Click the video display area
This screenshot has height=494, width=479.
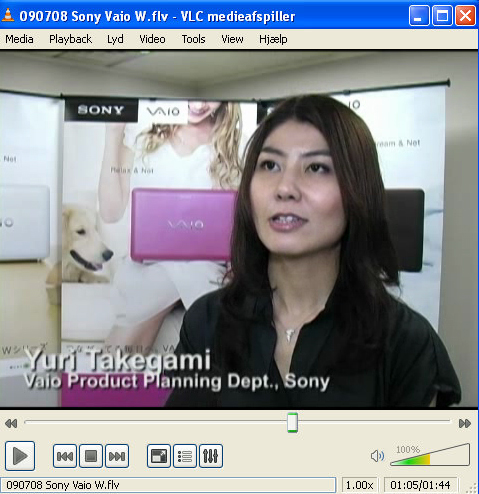(239, 229)
